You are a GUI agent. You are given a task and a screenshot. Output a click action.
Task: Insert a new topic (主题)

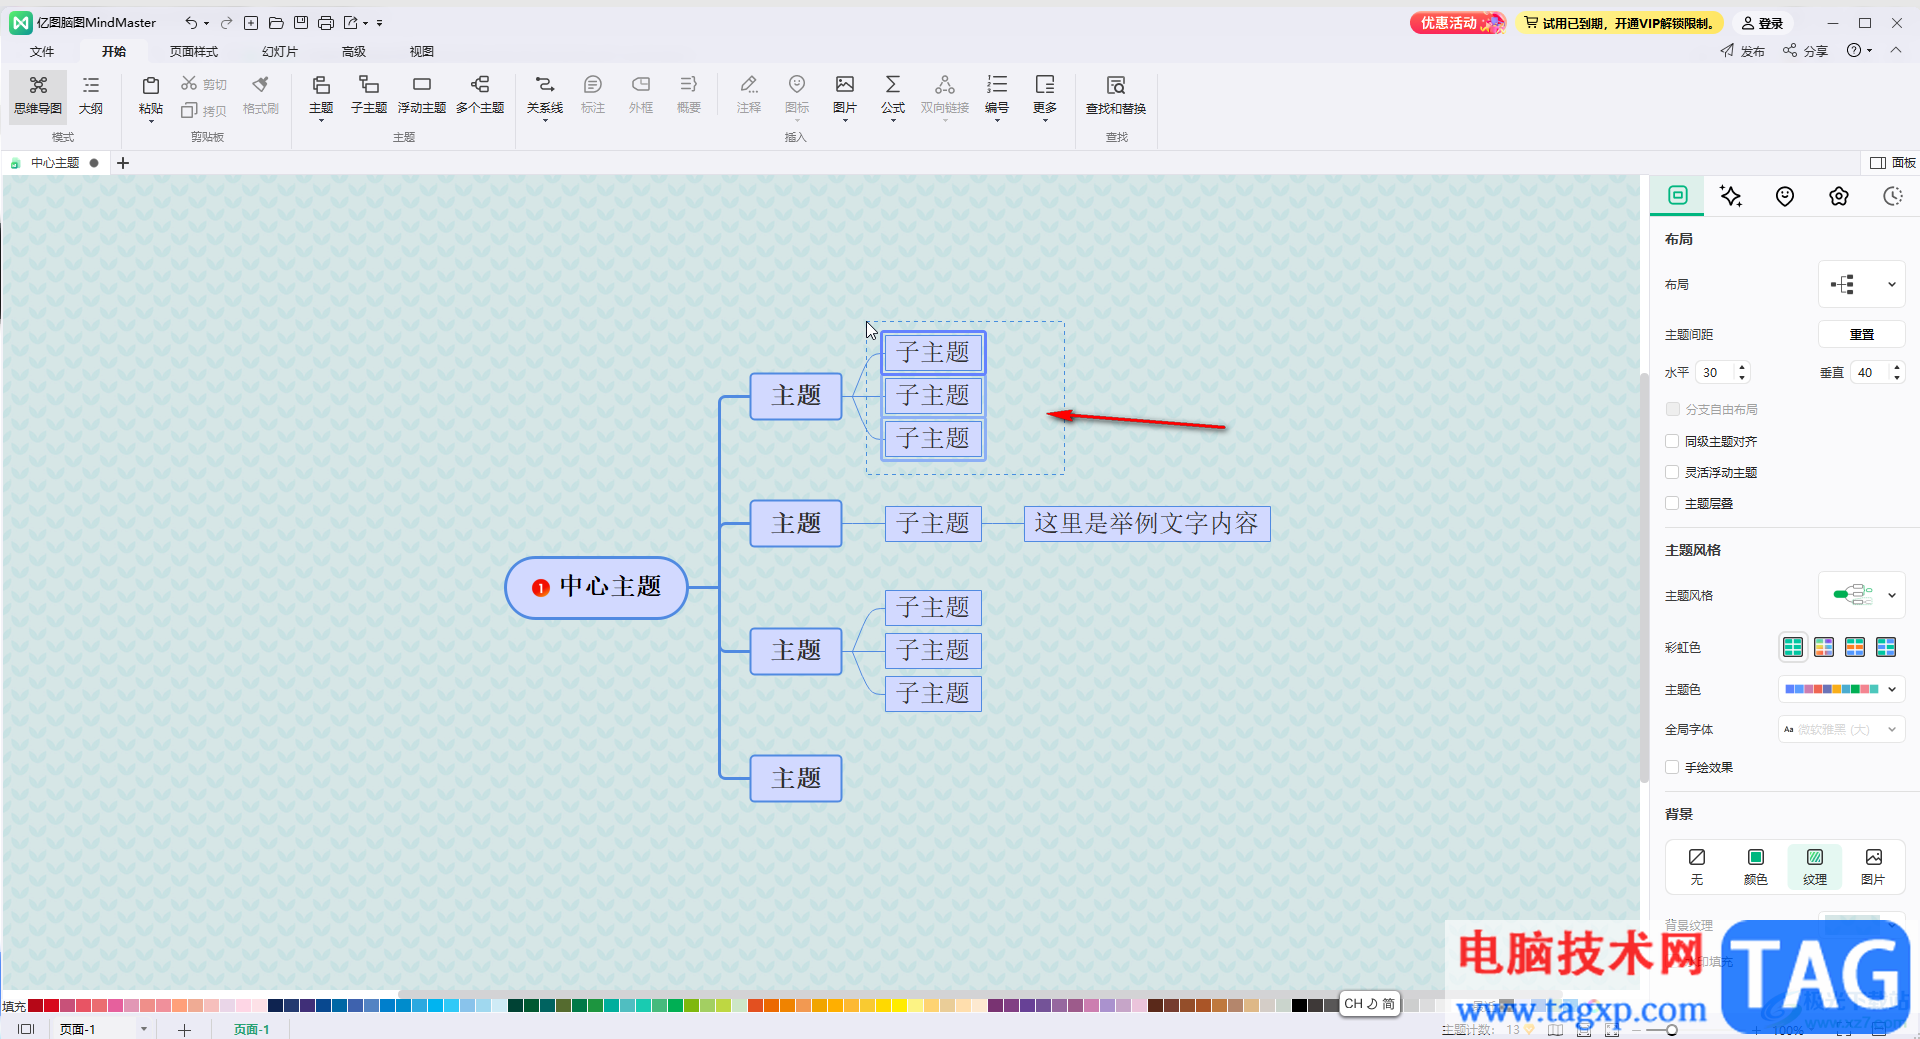coord(321,96)
